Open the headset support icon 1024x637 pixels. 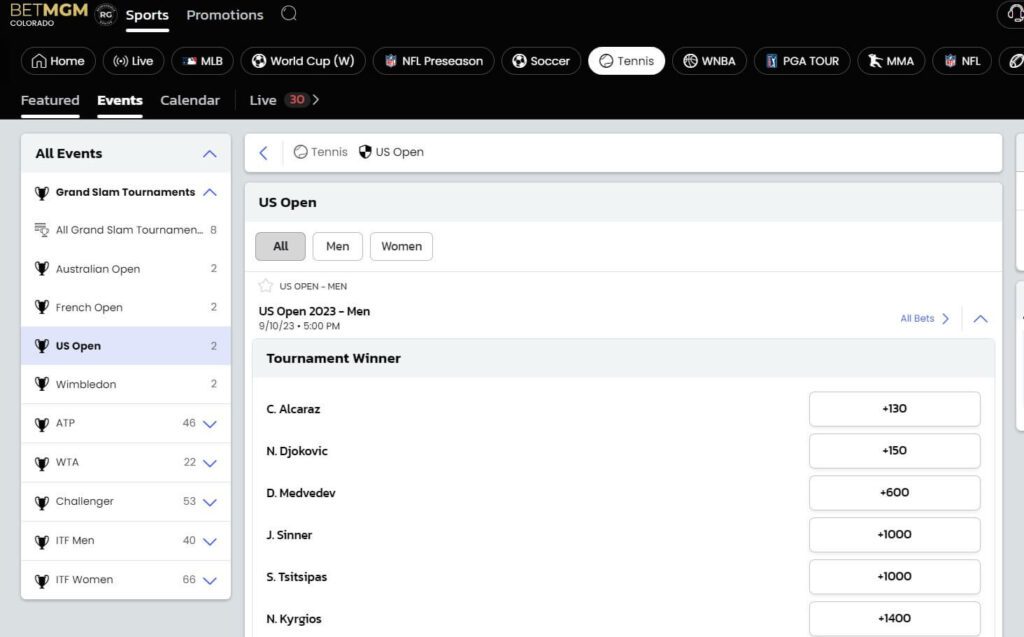(x=1014, y=14)
